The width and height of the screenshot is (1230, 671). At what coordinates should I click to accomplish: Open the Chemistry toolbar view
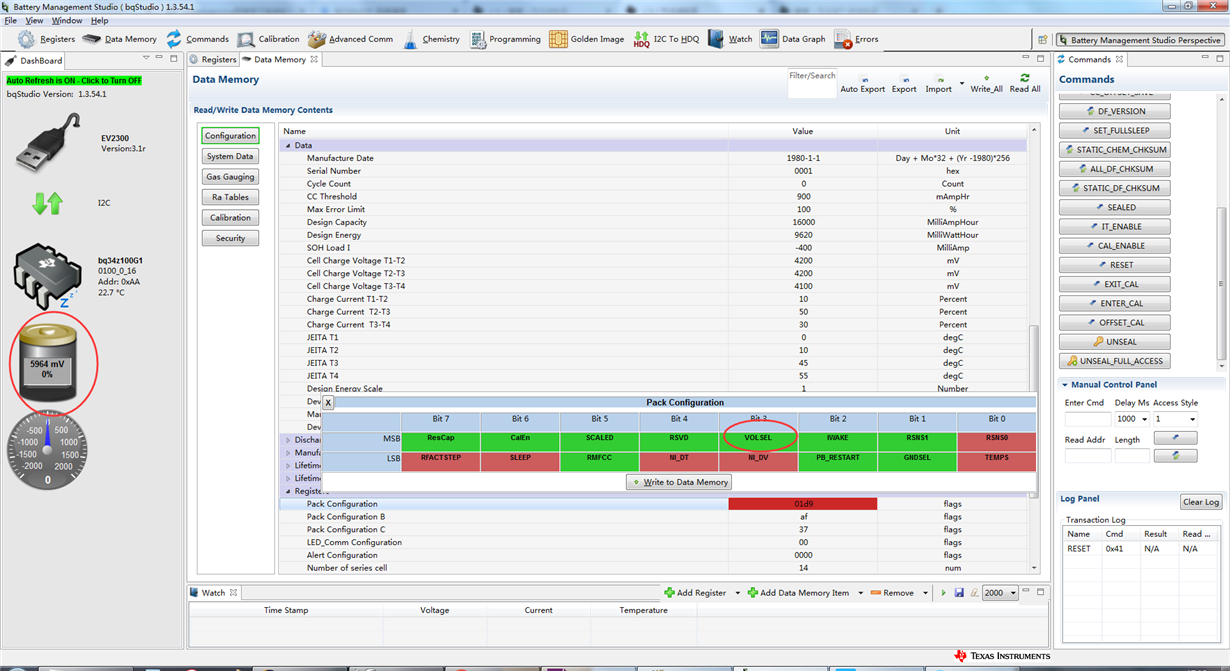click(431, 39)
